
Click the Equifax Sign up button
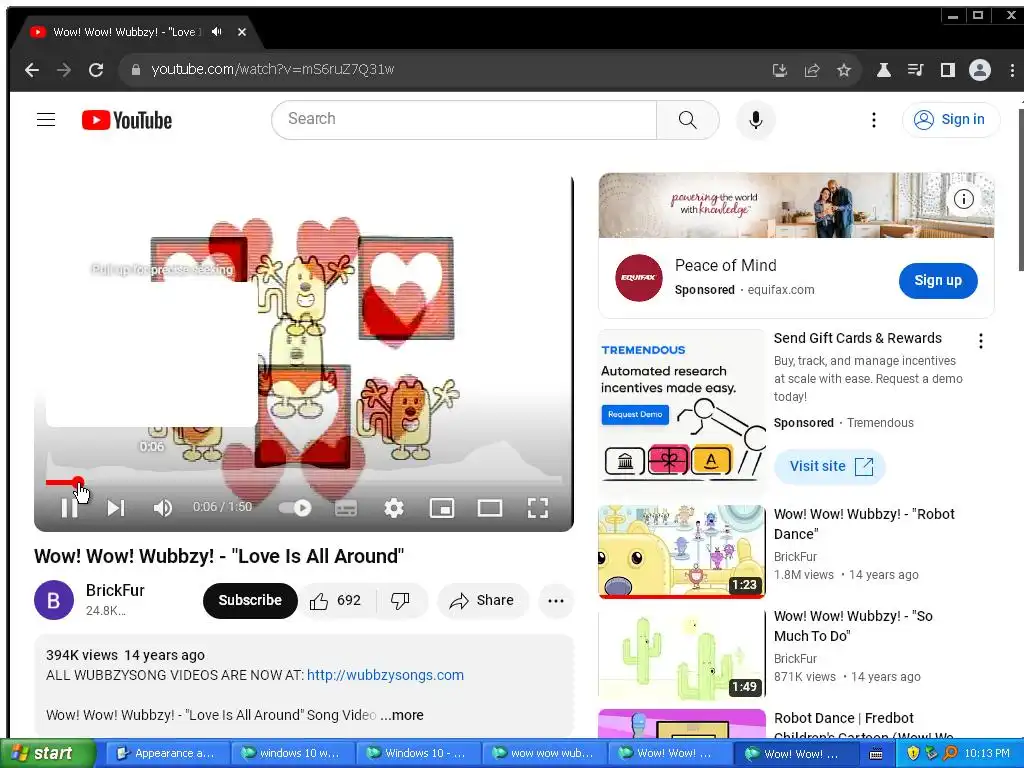point(938,281)
